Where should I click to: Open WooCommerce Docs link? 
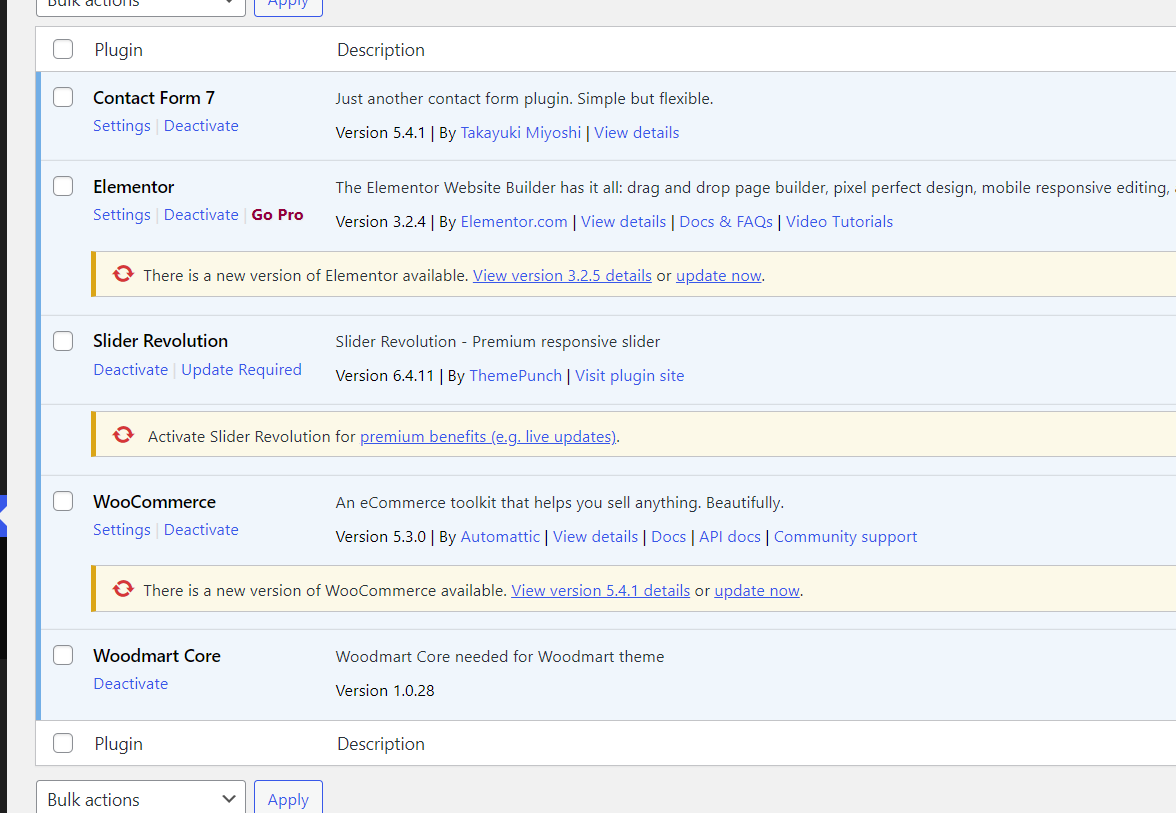(x=668, y=537)
